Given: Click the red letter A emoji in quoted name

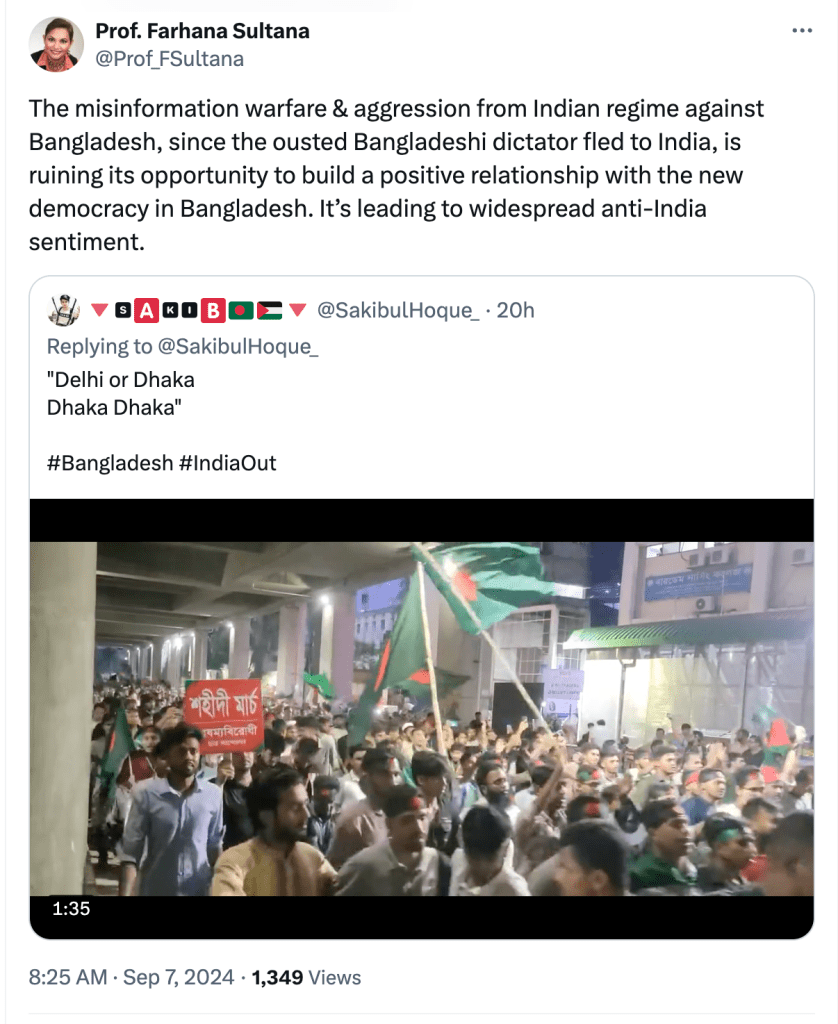Looking at the screenshot, I should click(147, 311).
